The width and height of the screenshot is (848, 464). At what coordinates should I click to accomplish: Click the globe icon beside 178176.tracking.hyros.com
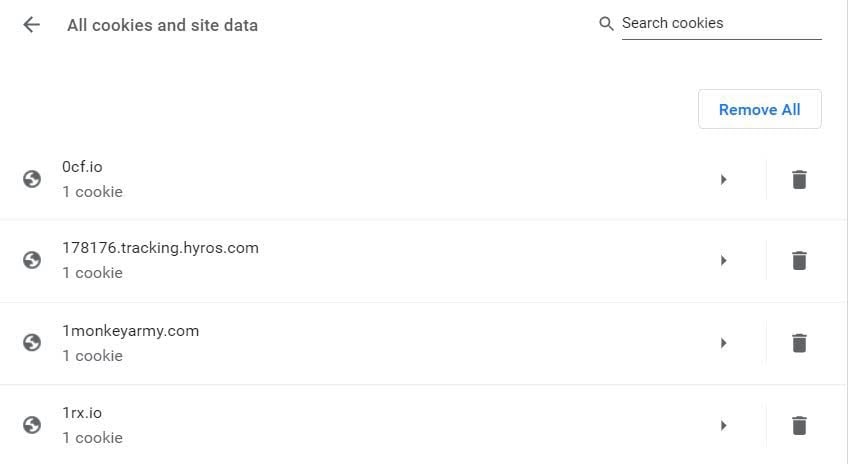(32, 260)
